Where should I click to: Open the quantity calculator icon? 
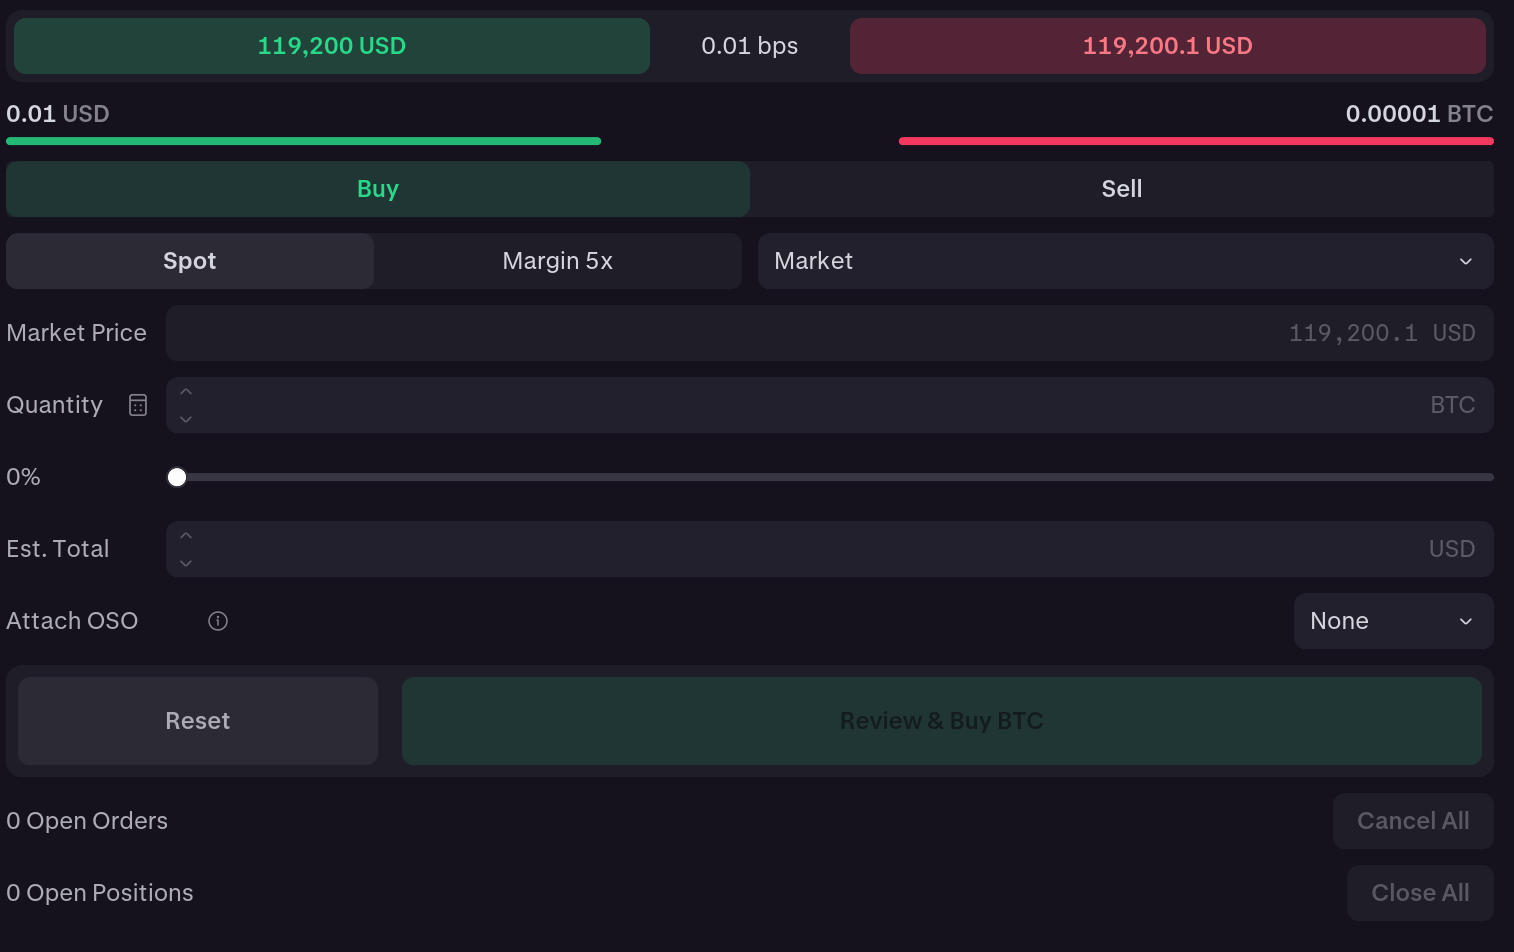click(x=137, y=404)
